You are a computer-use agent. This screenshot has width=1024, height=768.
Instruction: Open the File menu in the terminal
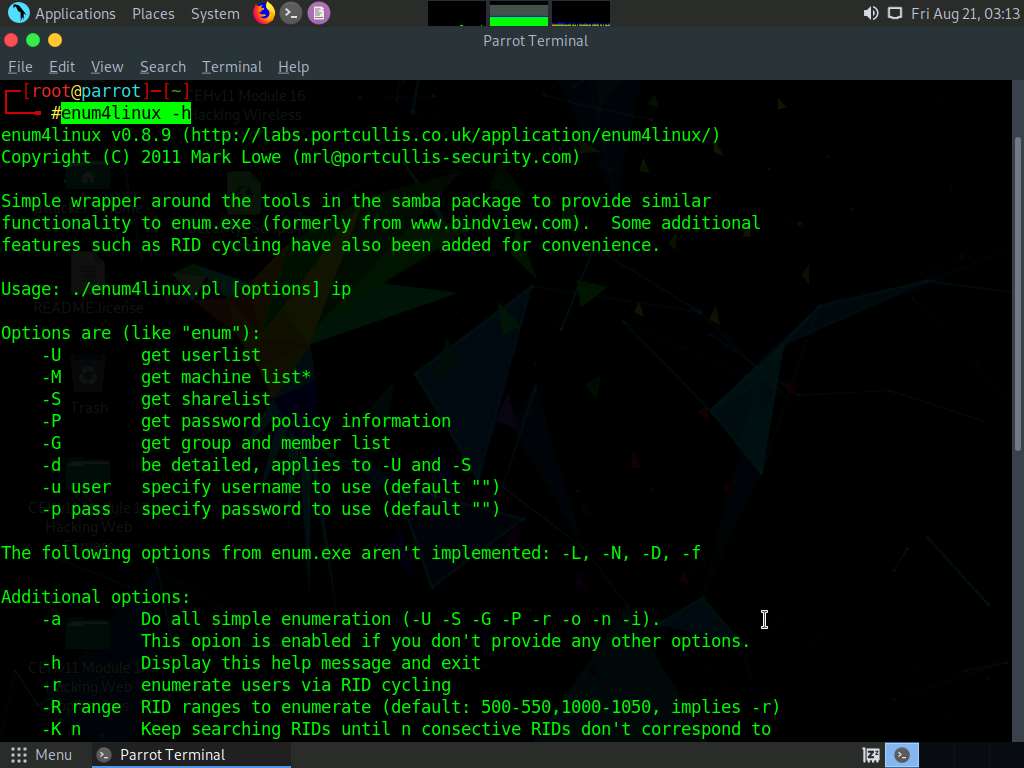[20, 67]
